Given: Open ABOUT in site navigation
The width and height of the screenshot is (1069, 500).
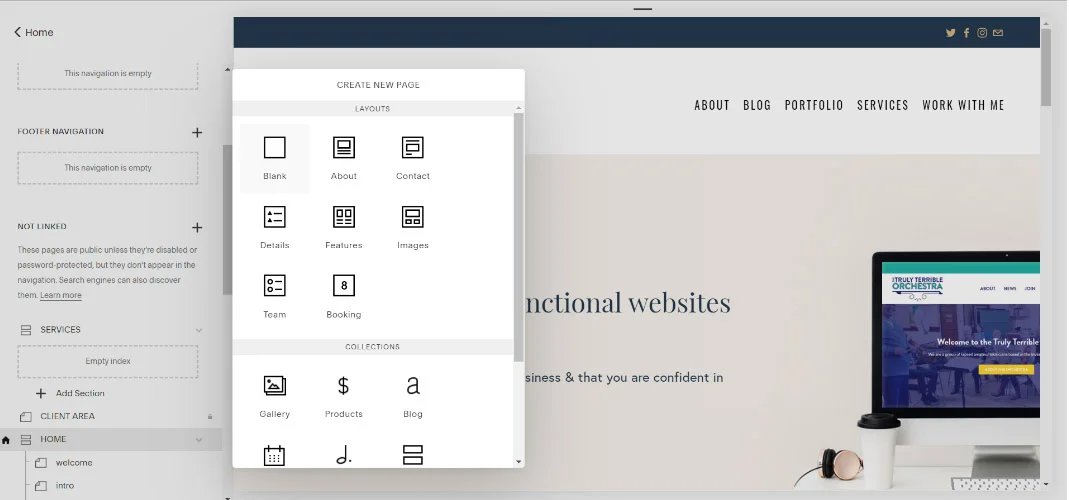Looking at the screenshot, I should (712, 105).
